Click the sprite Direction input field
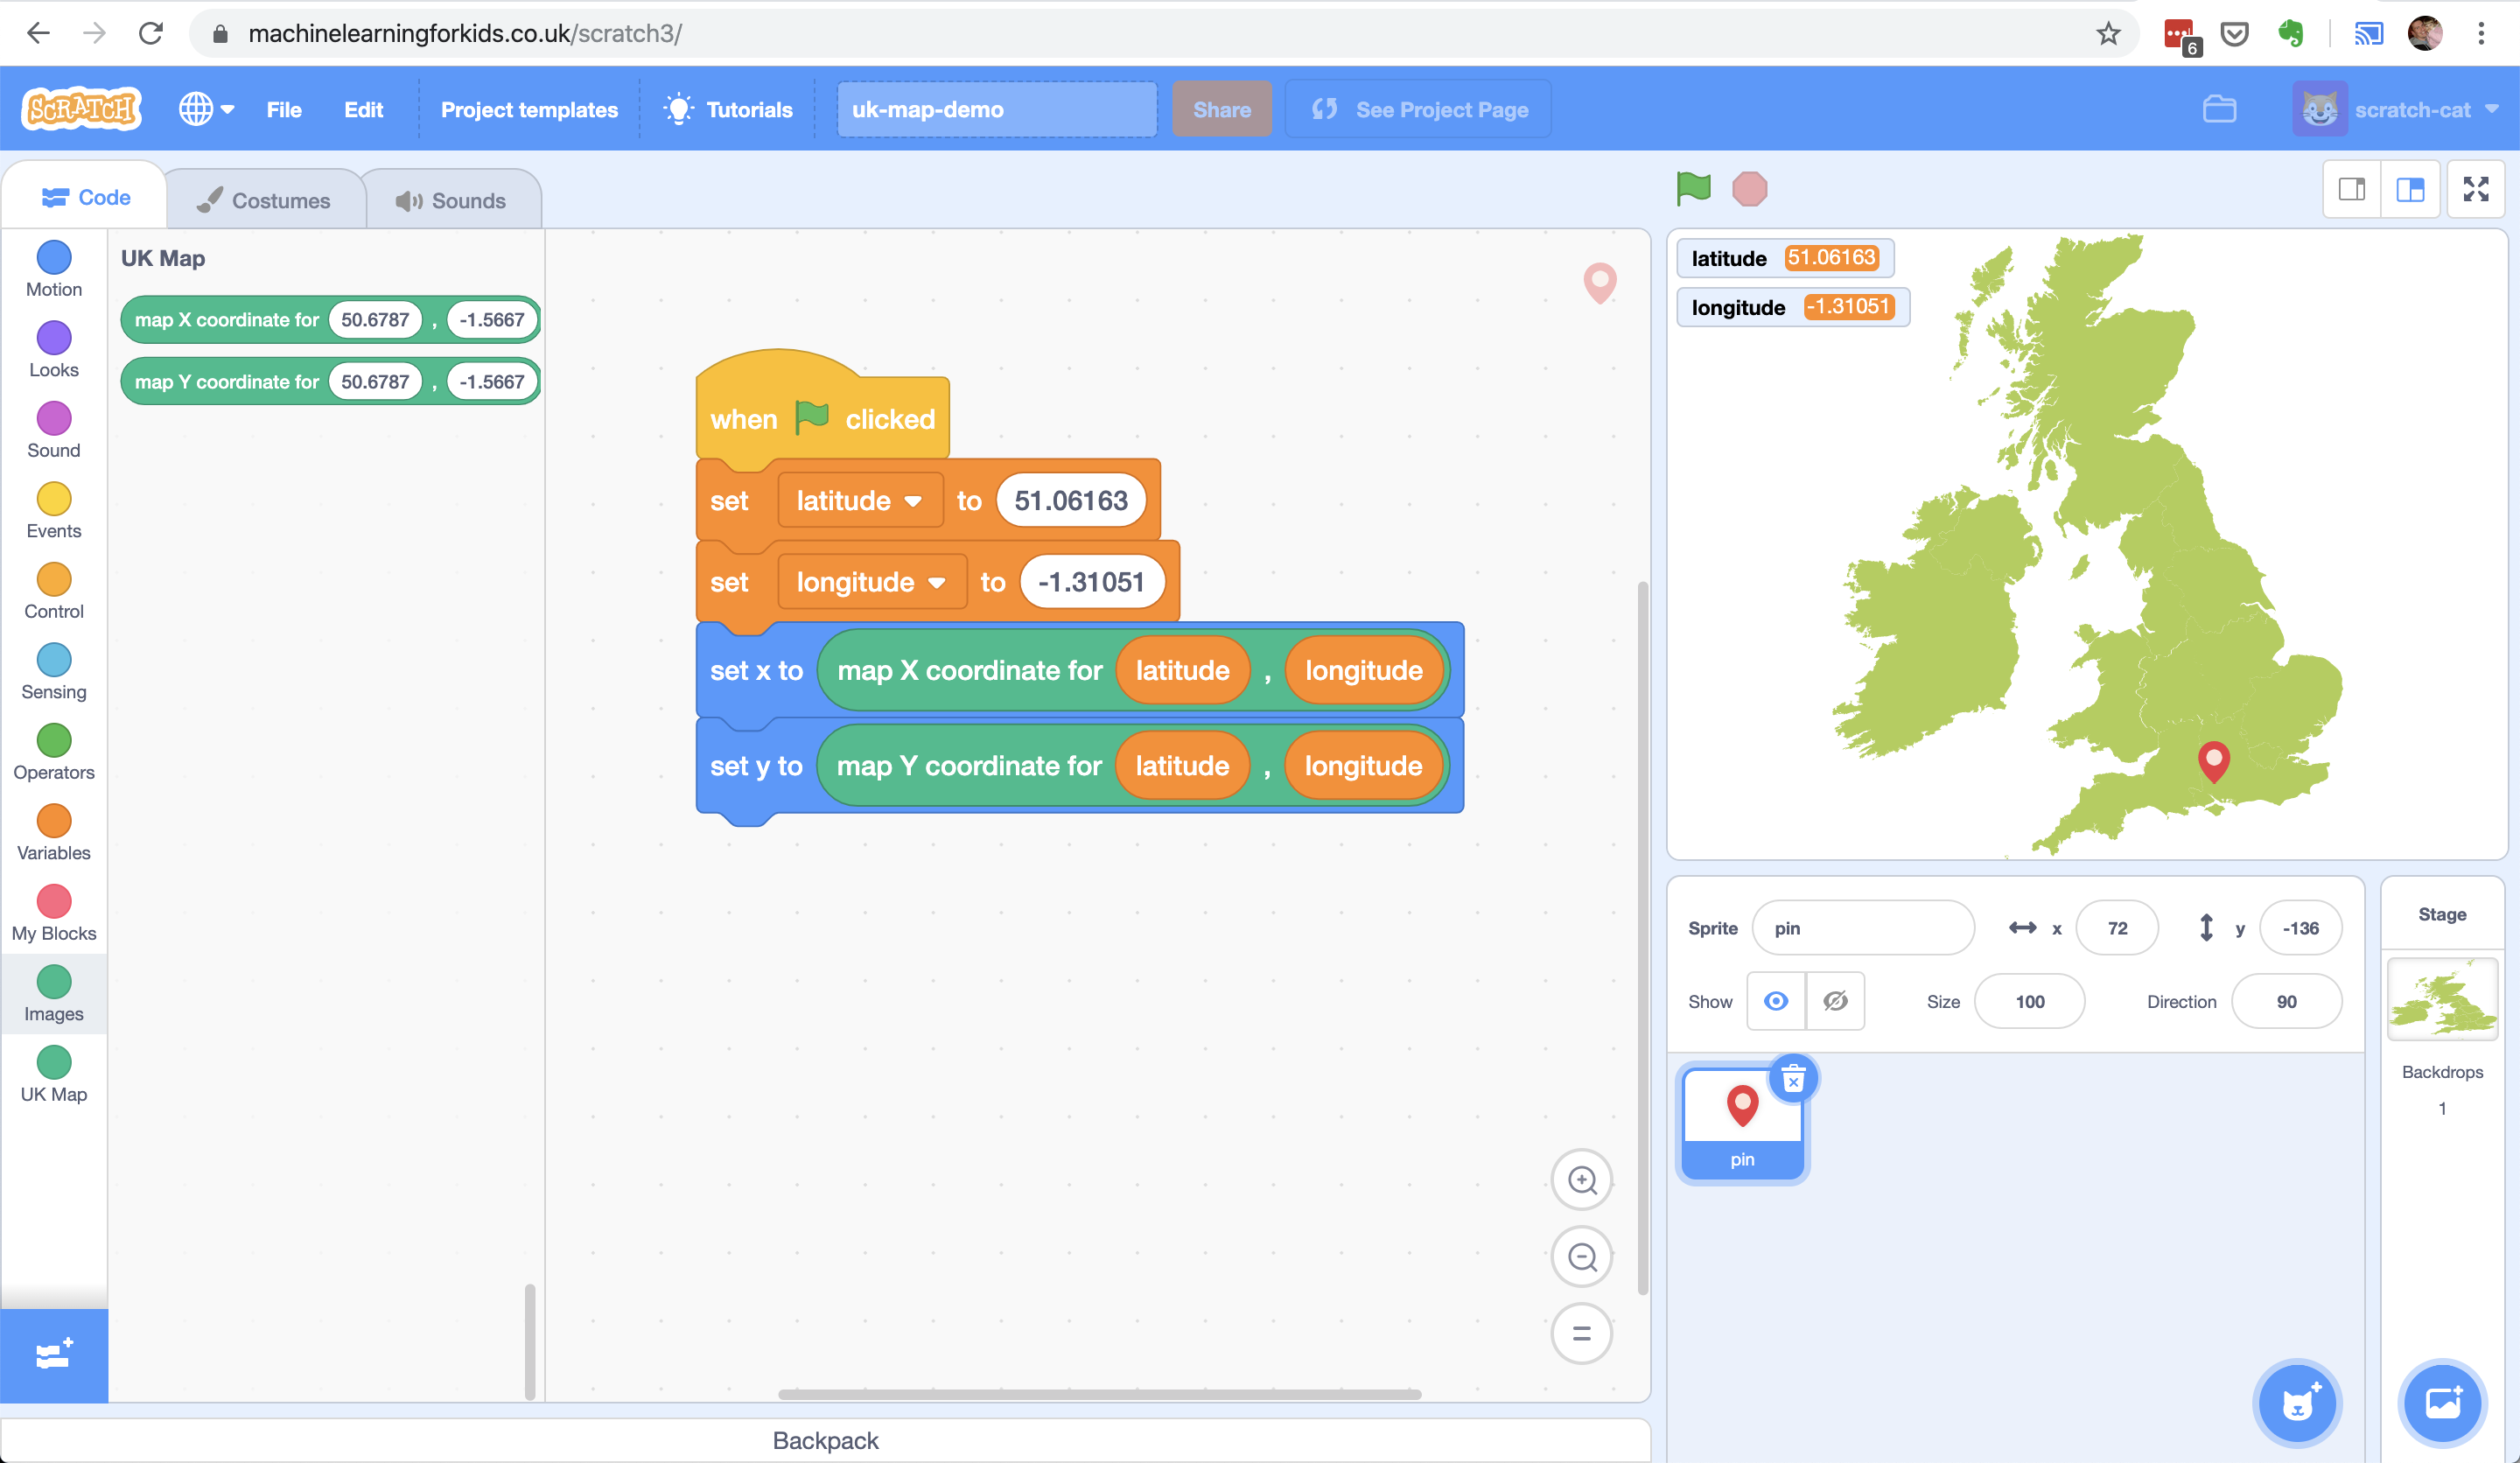The height and width of the screenshot is (1463, 2520). [x=2286, y=1001]
